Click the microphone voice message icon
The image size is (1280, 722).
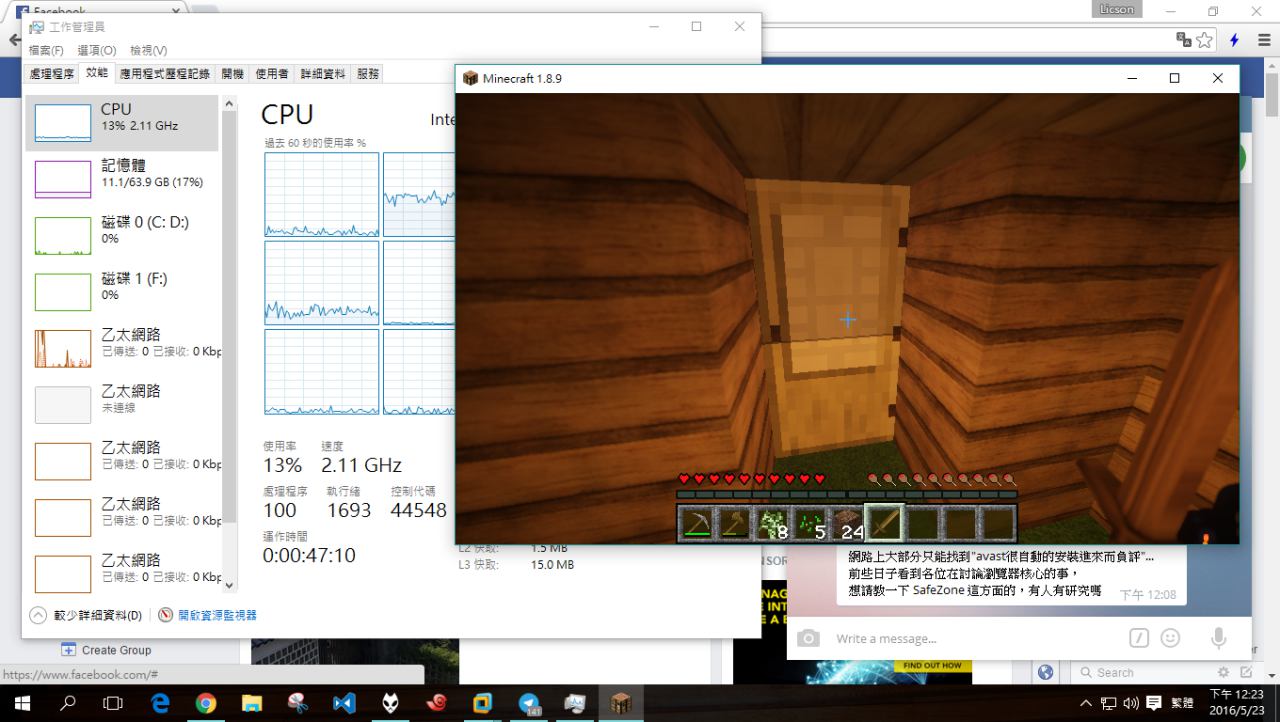click(x=1218, y=638)
